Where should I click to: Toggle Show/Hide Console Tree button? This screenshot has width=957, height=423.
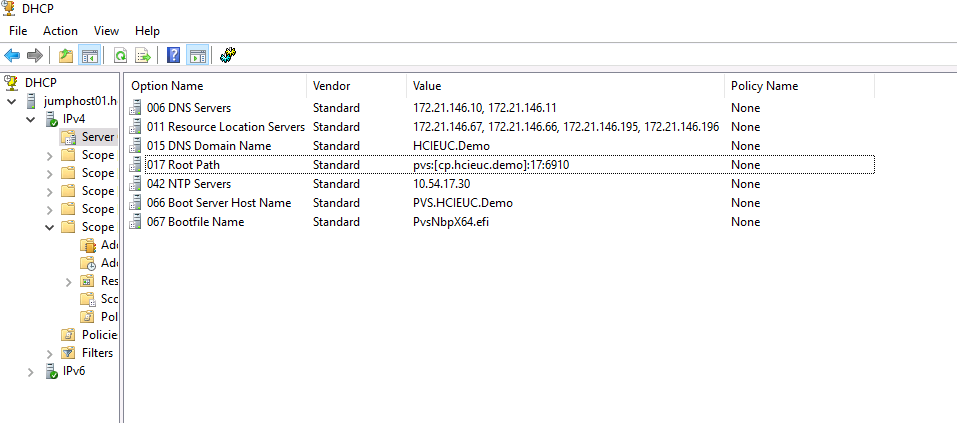tap(89, 55)
